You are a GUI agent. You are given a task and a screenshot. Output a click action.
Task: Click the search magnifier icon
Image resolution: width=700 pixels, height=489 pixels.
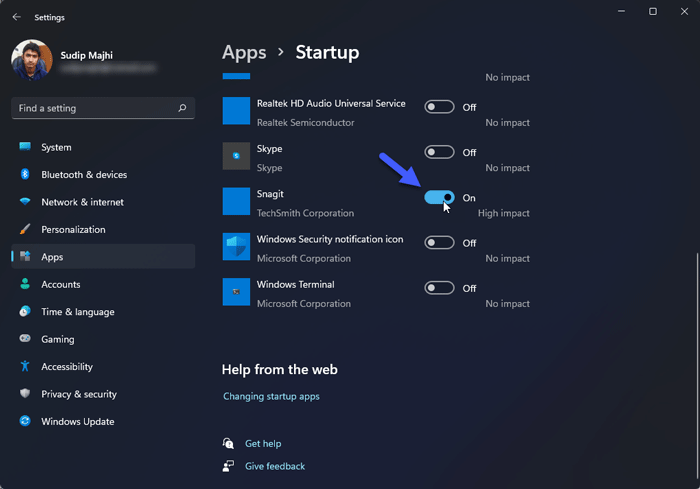[x=182, y=108]
